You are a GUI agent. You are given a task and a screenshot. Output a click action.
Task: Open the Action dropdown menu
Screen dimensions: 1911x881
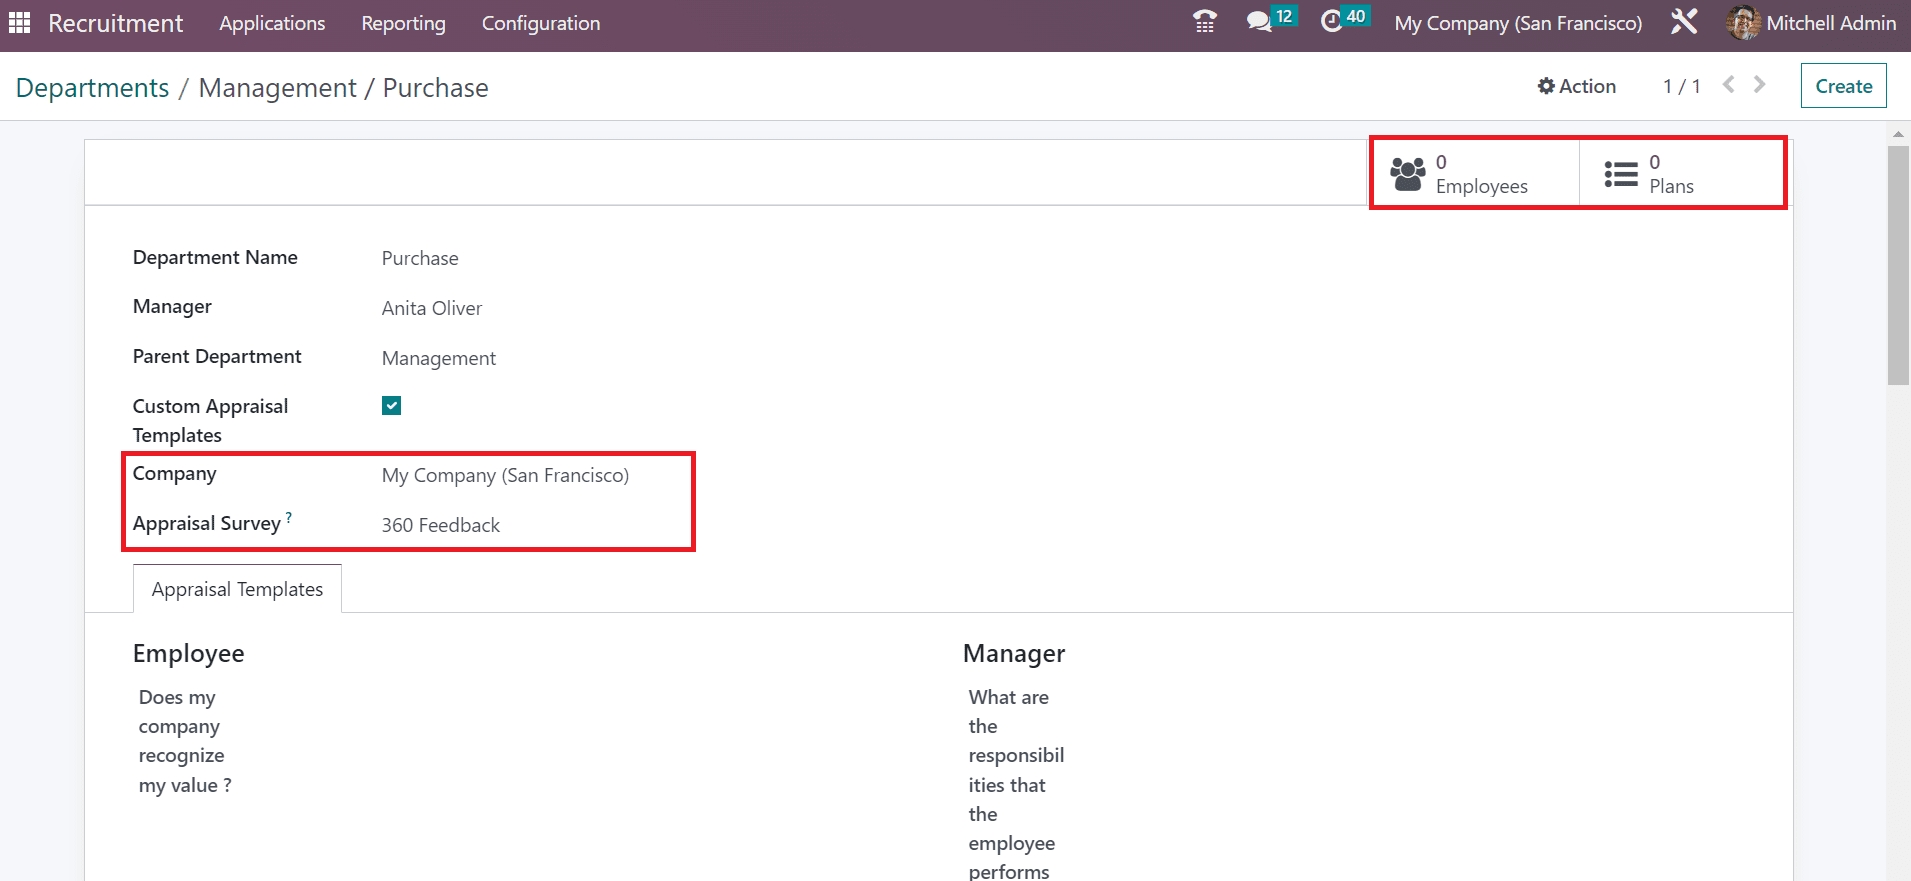tap(1577, 86)
